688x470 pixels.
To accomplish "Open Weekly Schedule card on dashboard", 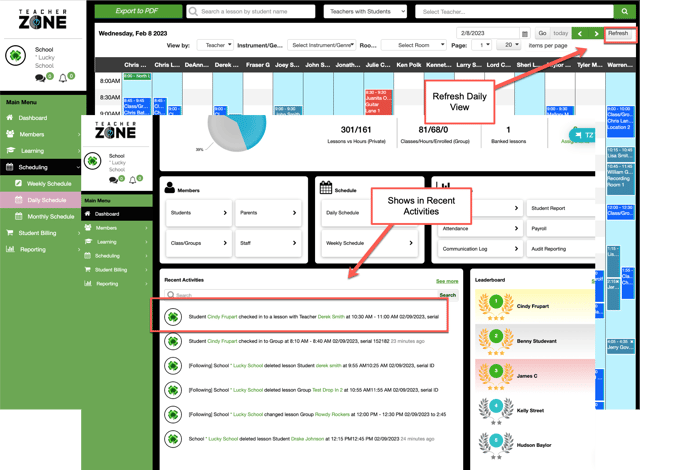I will (x=369, y=243).
